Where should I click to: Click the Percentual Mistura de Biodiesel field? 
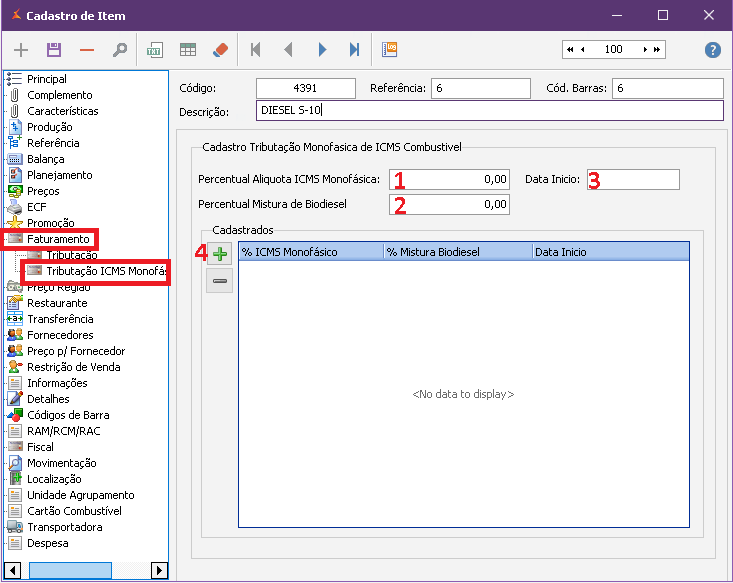[x=450, y=205]
